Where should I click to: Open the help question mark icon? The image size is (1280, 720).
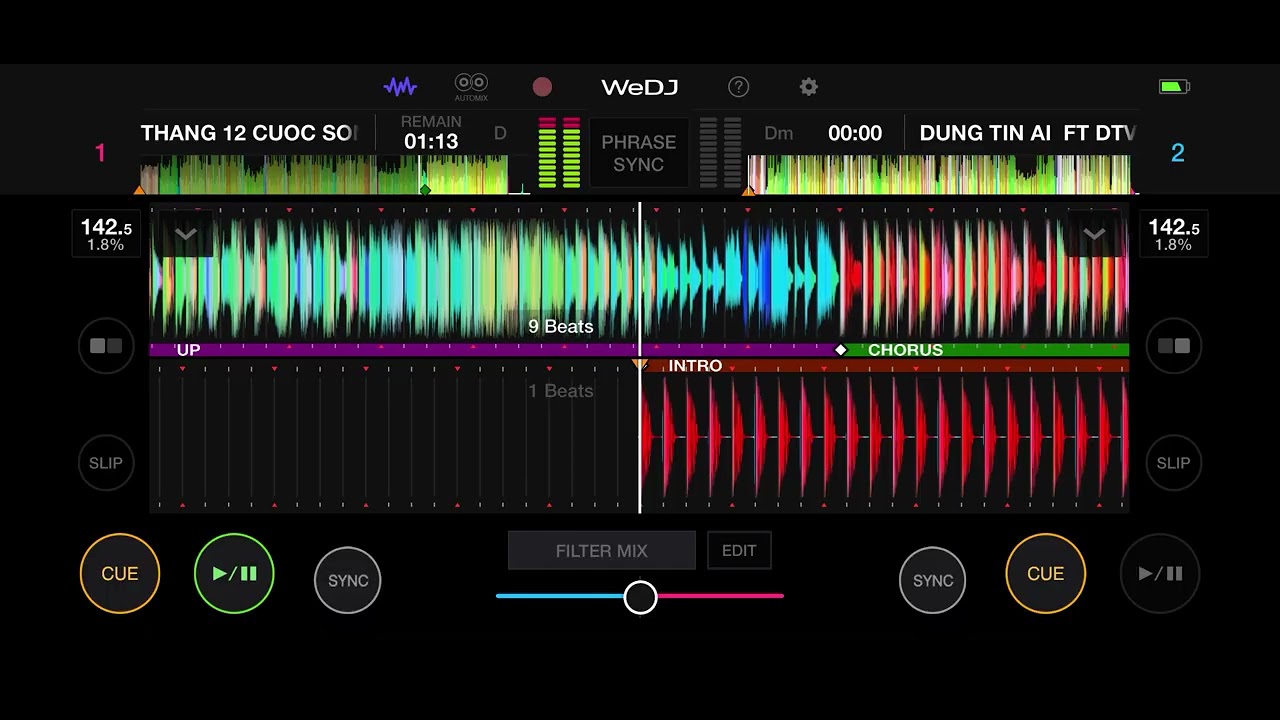pos(738,87)
